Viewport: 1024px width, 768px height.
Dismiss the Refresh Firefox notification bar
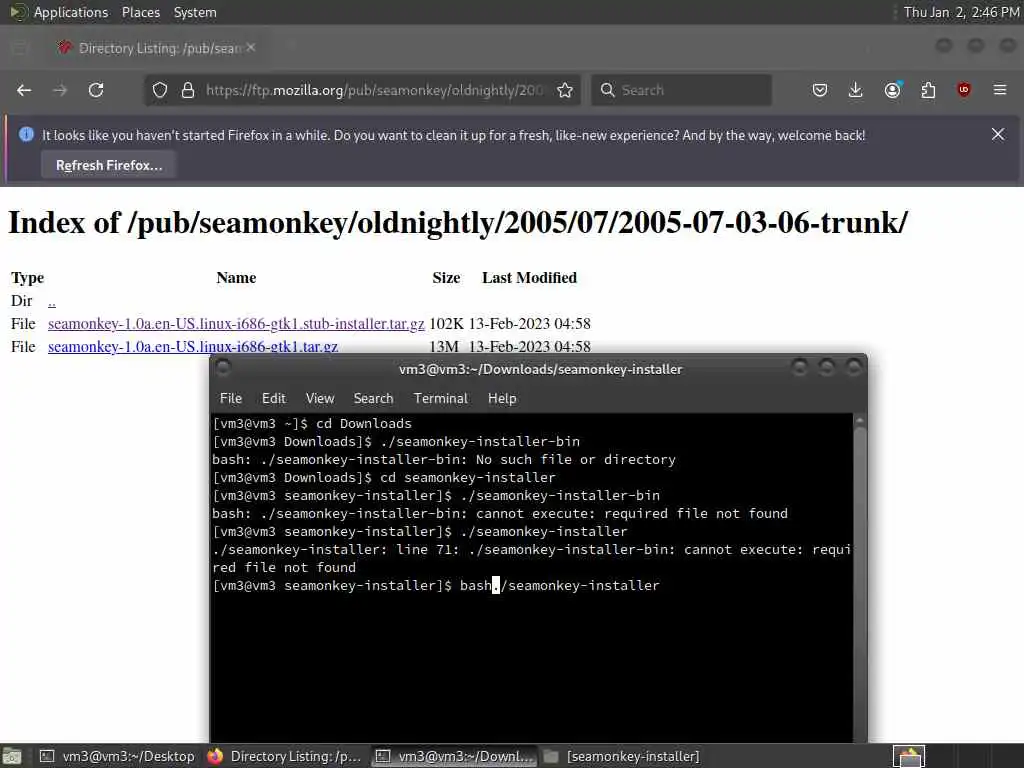tap(998, 135)
